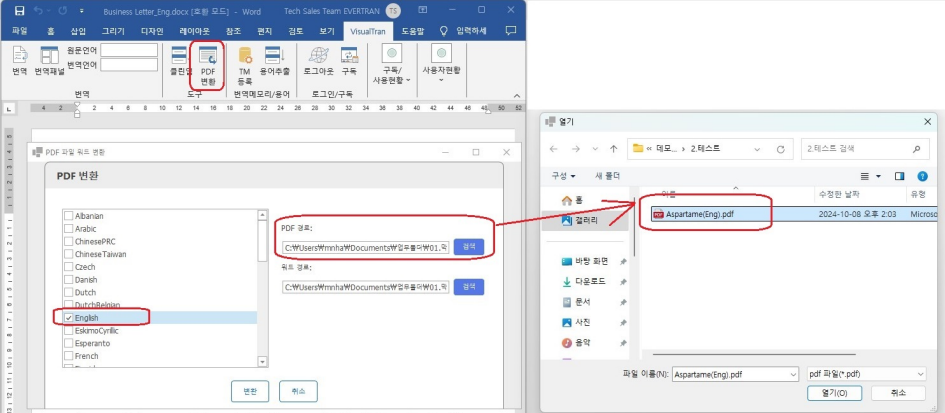
Task: Switch to the 디자인 ribbon tab
Action: click(x=152, y=31)
